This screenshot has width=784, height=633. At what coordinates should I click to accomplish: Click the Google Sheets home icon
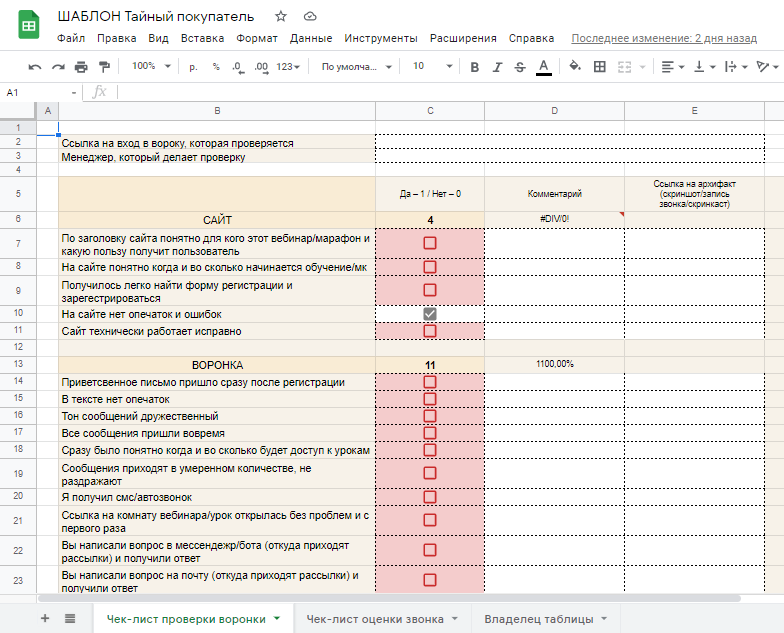tap(29, 24)
